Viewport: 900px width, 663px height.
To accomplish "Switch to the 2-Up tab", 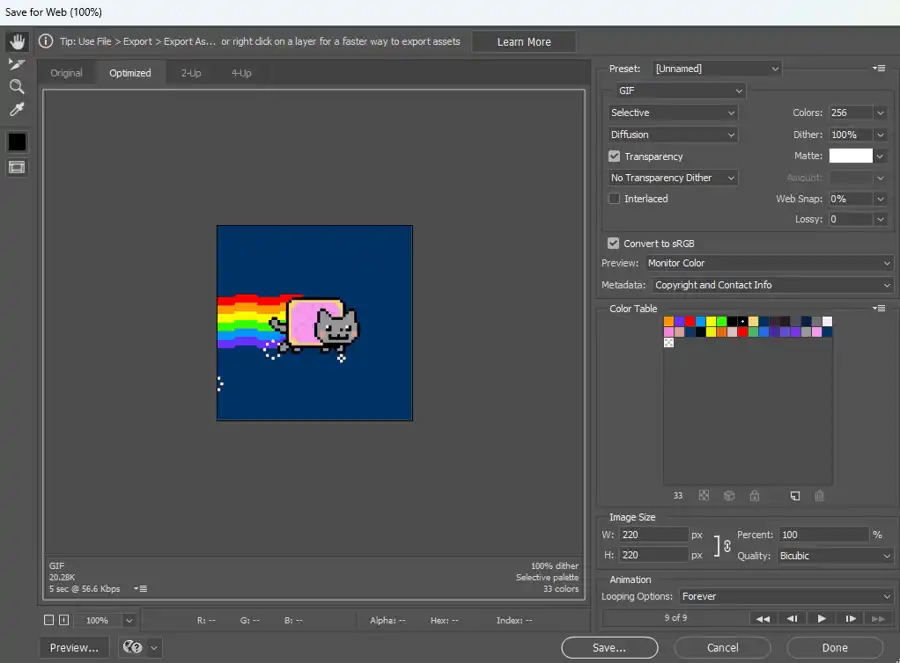I will 191,73.
